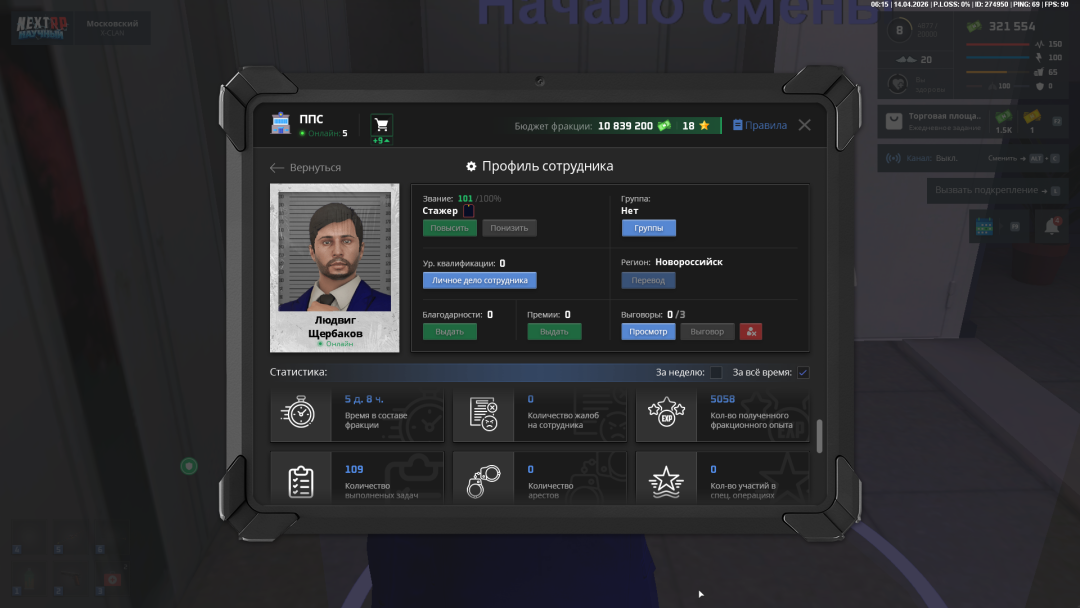Open the notifications bell icon

point(1051,227)
